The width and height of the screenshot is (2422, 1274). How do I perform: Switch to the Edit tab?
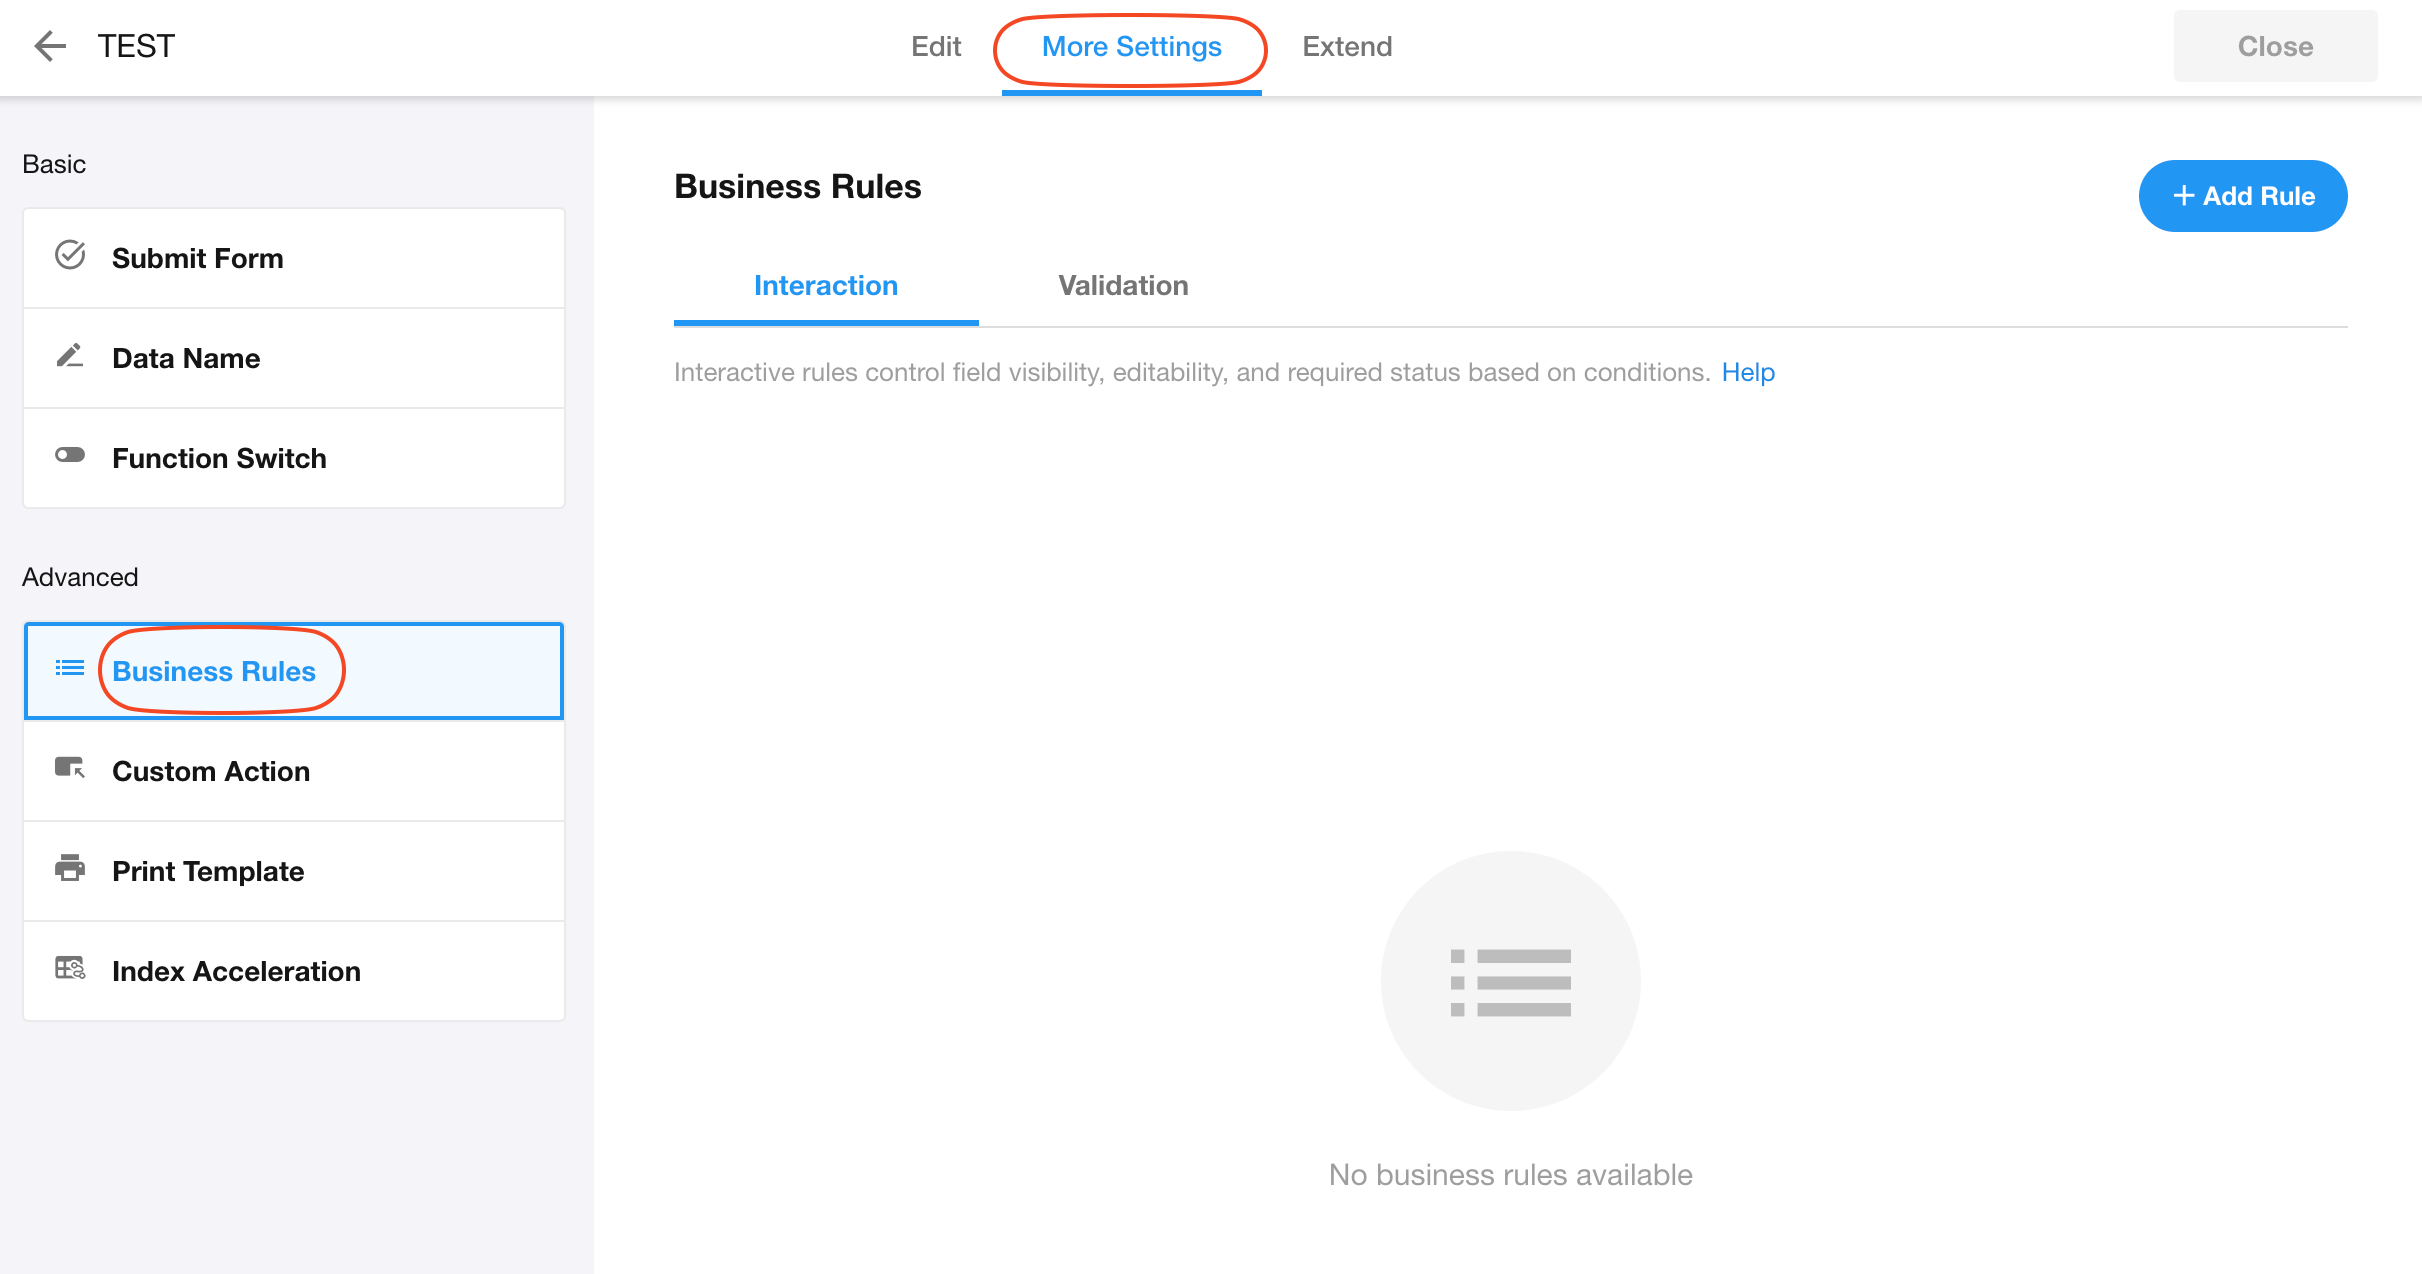click(x=936, y=47)
